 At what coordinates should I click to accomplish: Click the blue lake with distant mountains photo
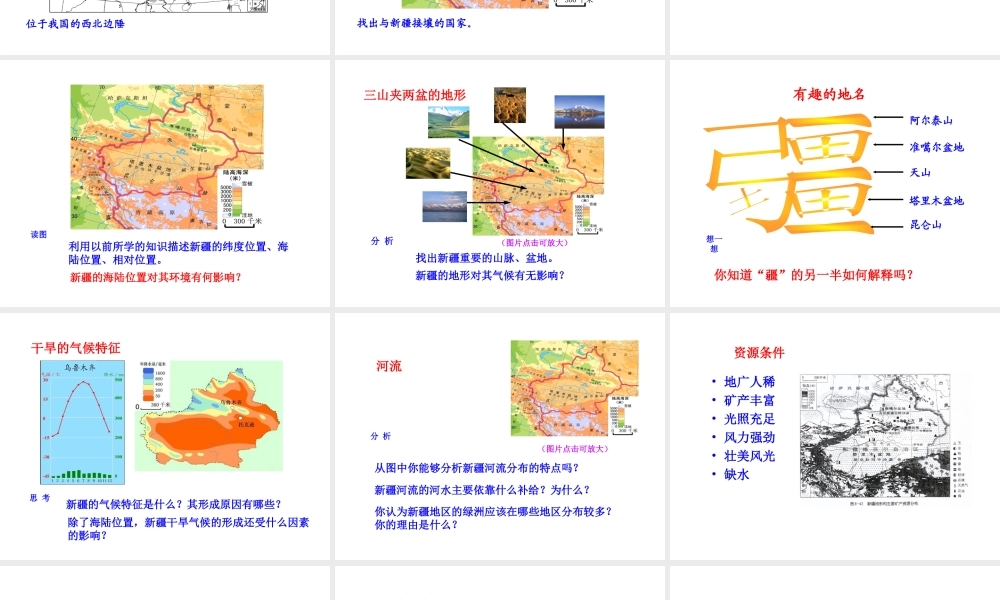tap(445, 207)
